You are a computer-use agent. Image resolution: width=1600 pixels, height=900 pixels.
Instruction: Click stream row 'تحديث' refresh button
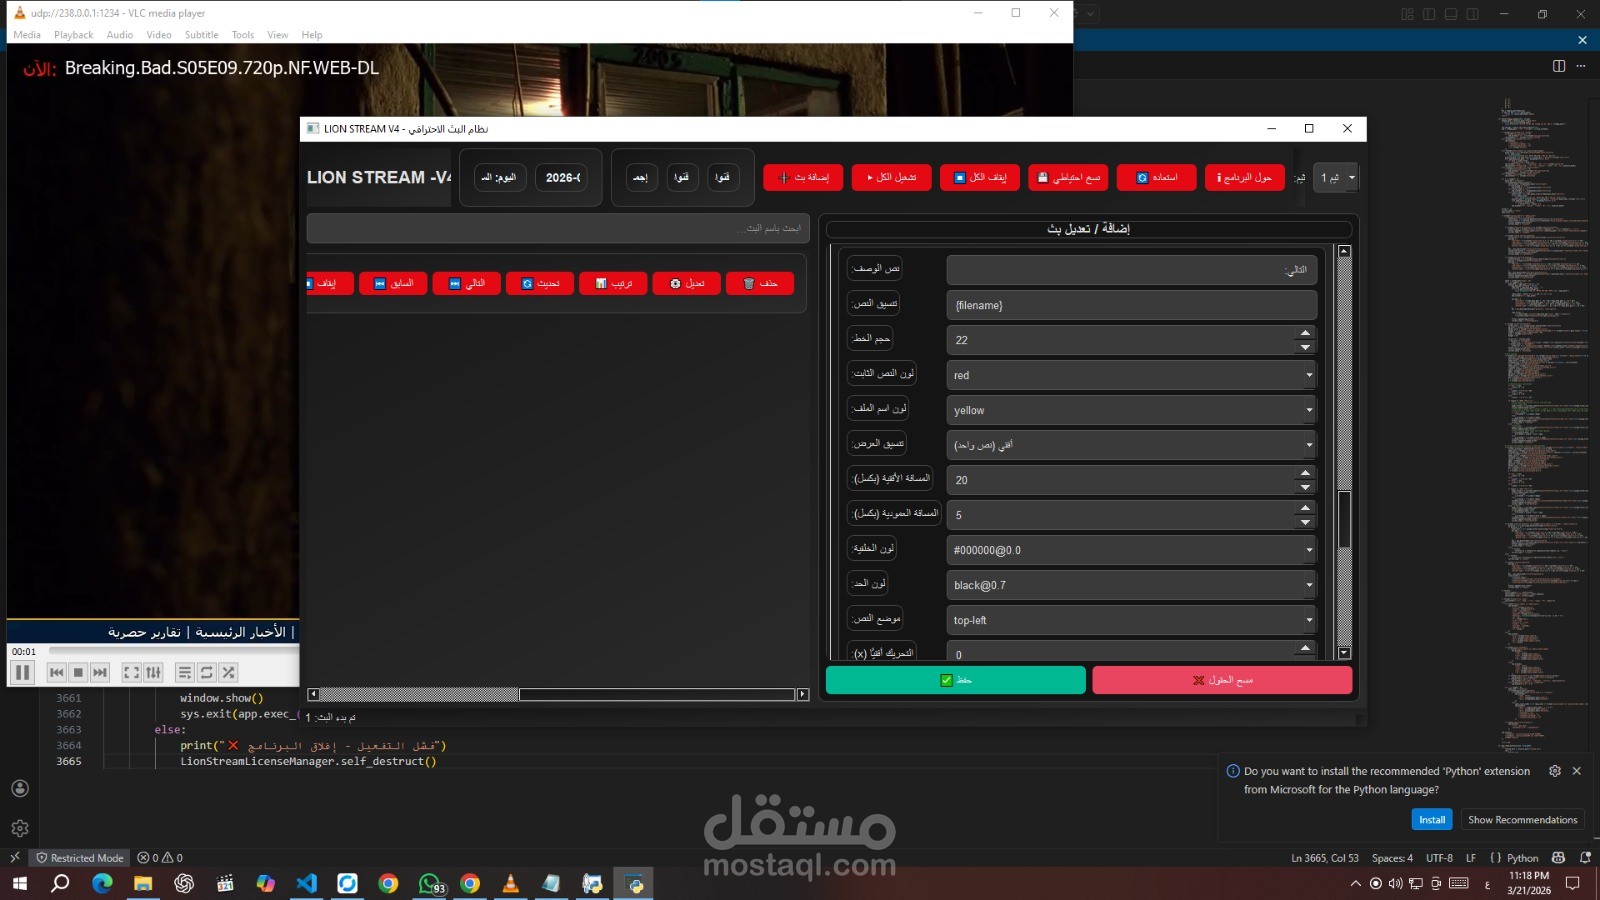540,284
